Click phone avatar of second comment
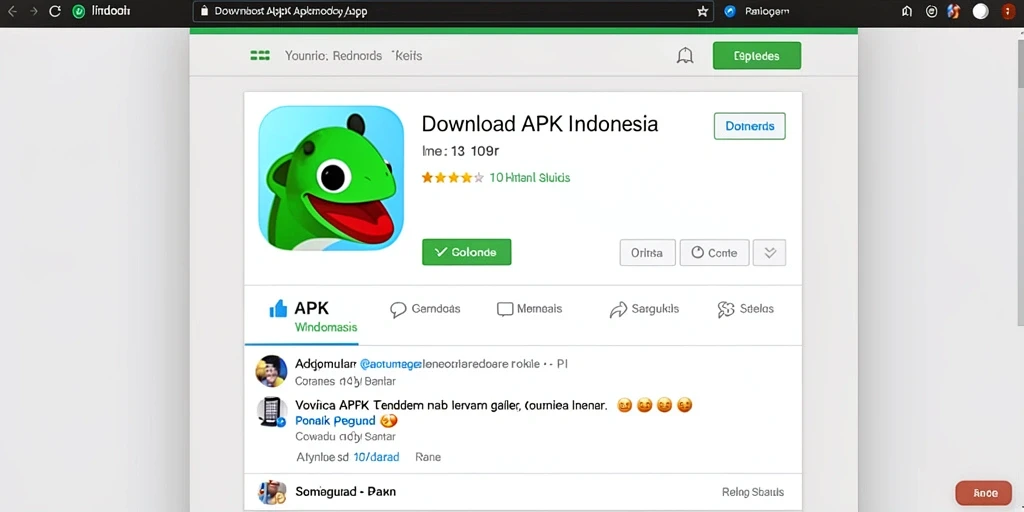Screen dimensions: 1024x512 271,412
